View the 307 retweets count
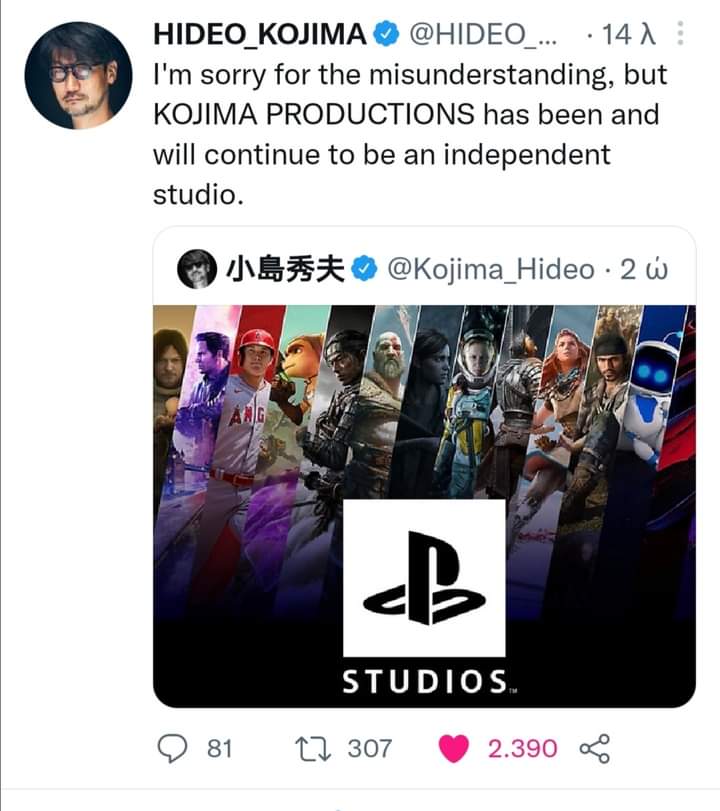 tap(370, 748)
